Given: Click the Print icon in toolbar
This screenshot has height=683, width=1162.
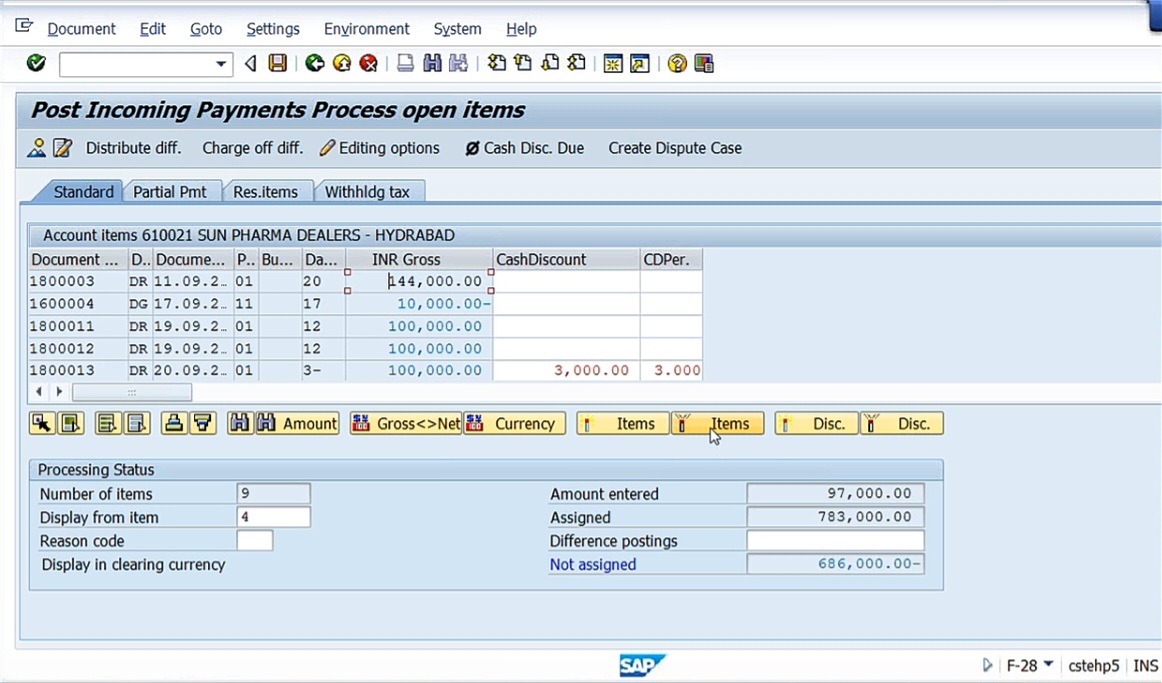Looking at the screenshot, I should (405, 64).
